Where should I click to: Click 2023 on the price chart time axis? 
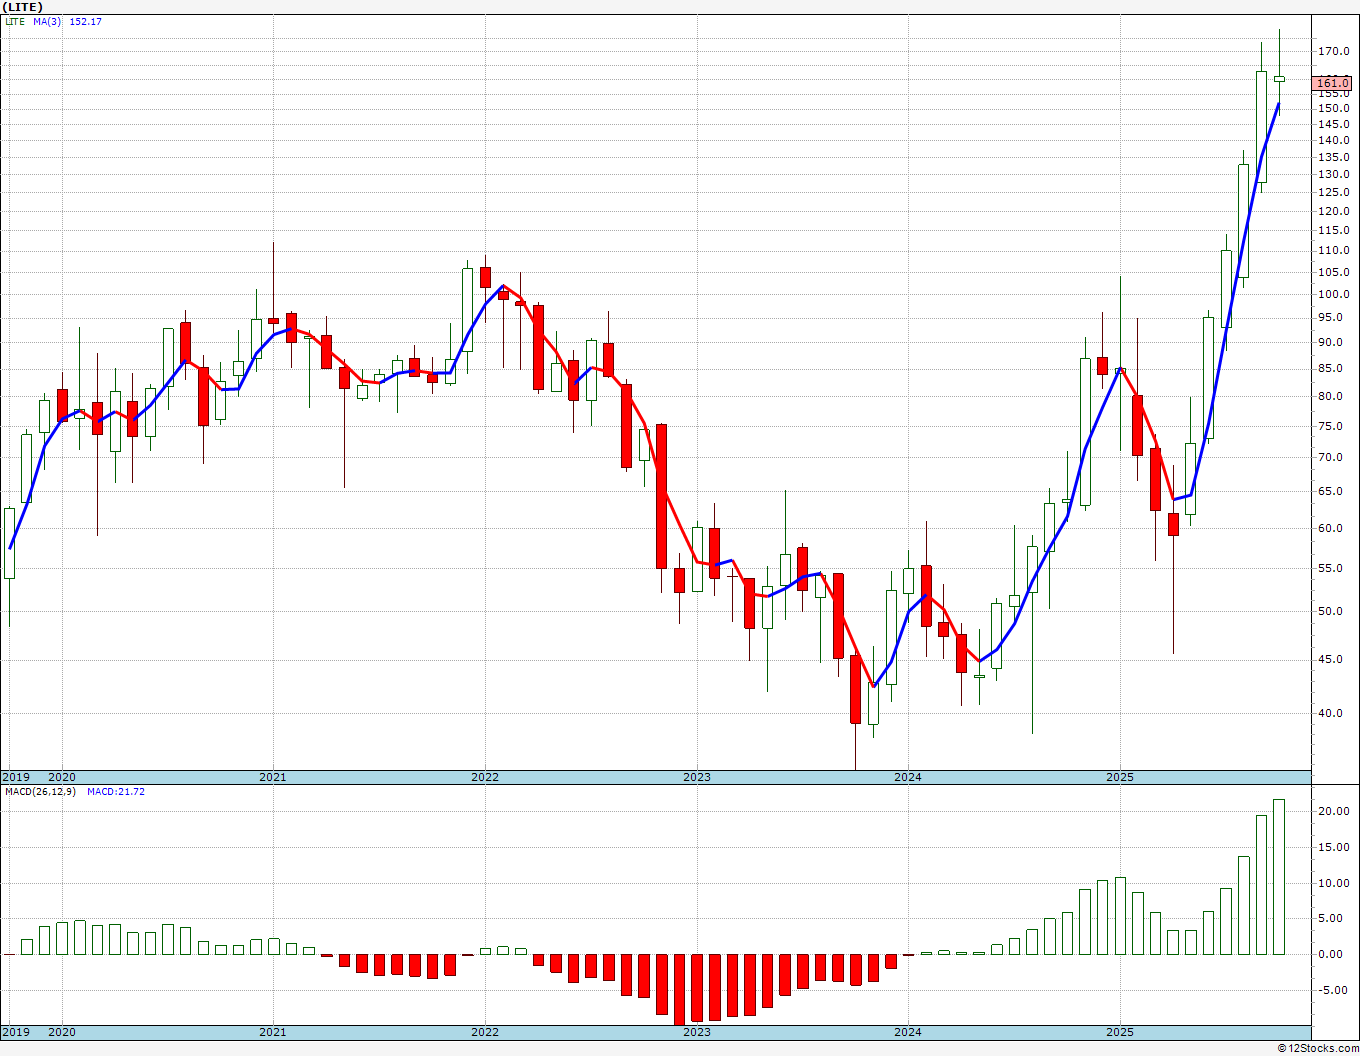697,777
